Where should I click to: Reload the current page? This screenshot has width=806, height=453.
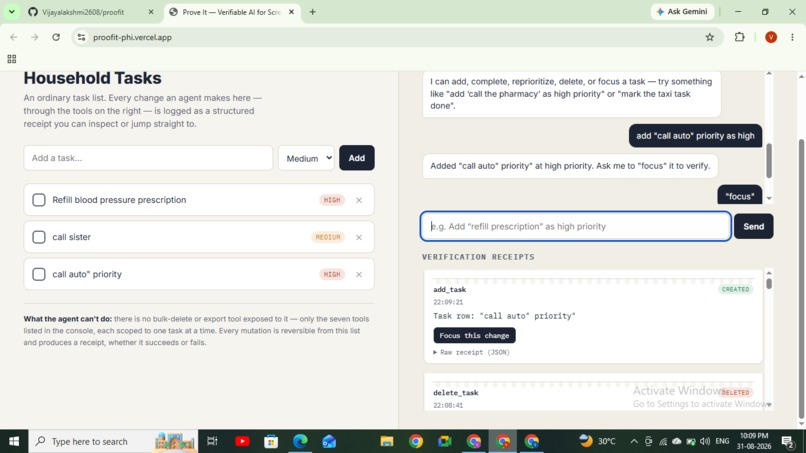coord(56,37)
